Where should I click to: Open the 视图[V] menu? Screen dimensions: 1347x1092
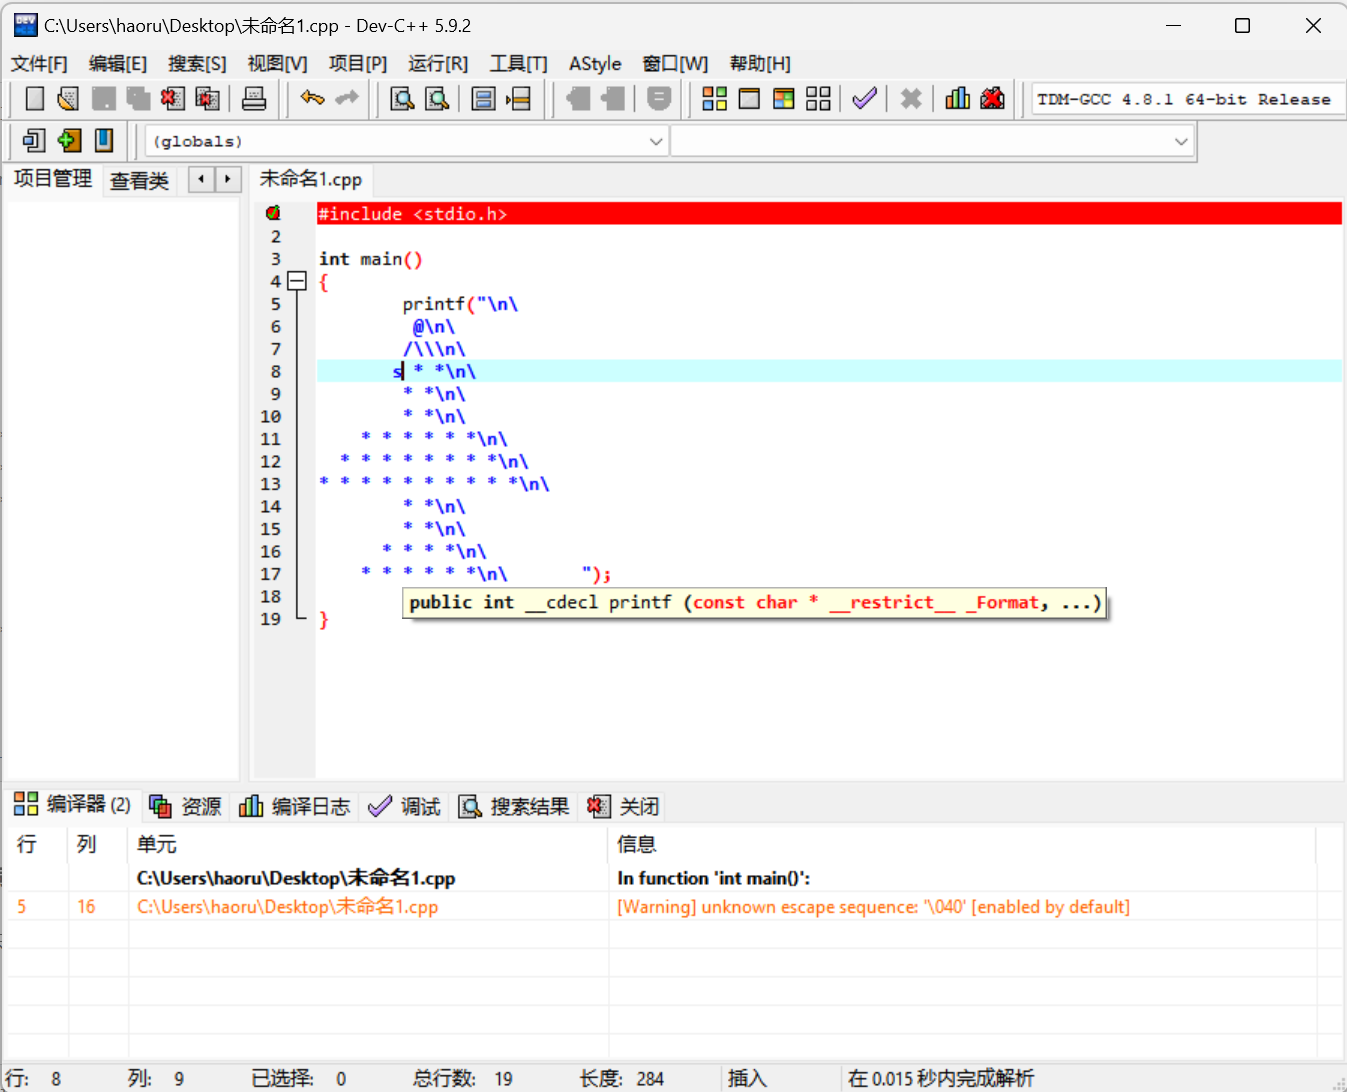pos(277,64)
